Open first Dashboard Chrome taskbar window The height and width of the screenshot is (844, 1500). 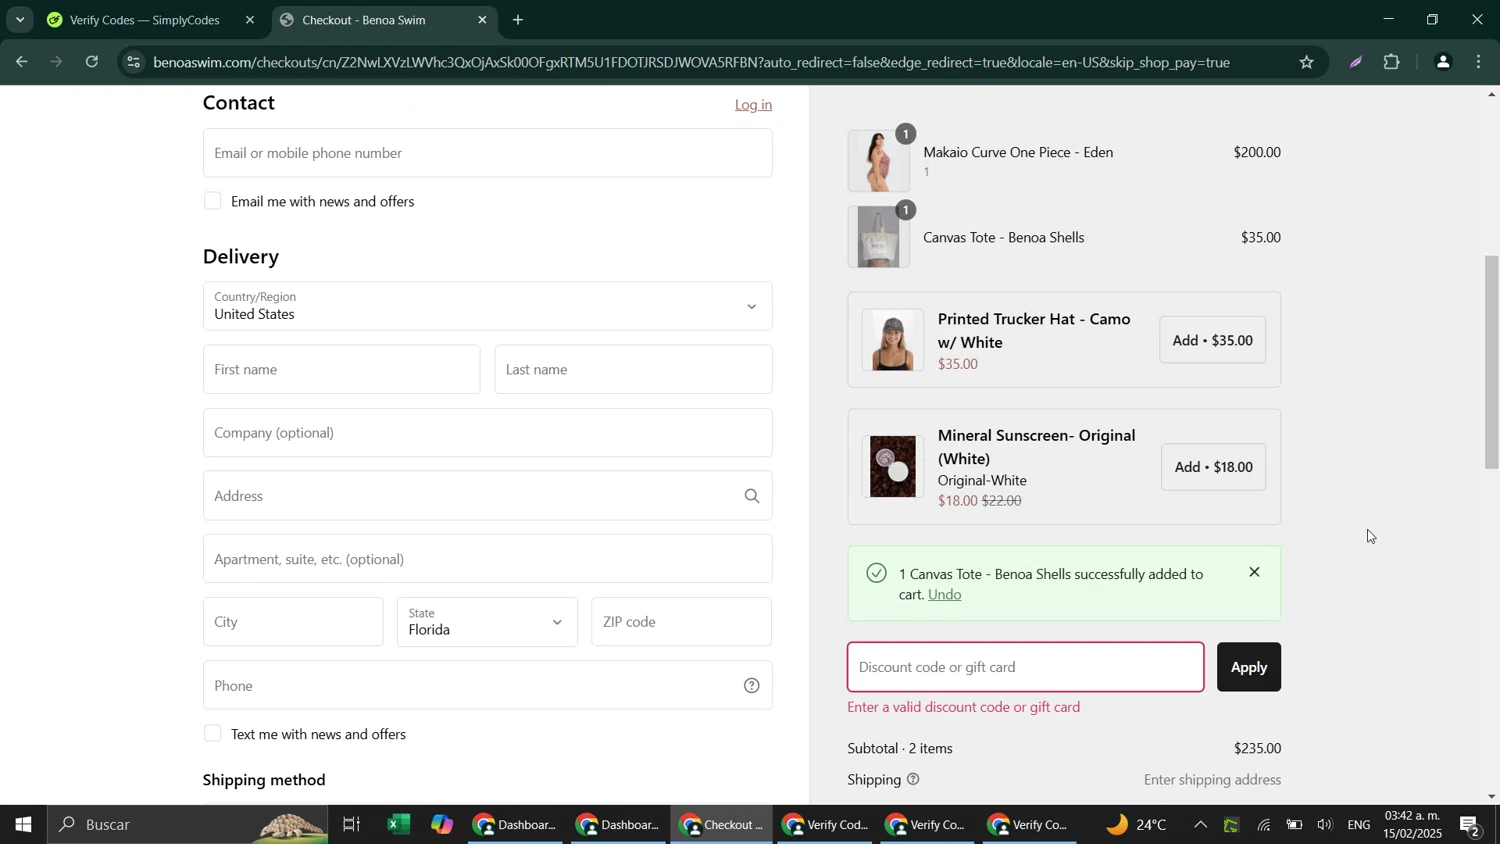click(515, 825)
